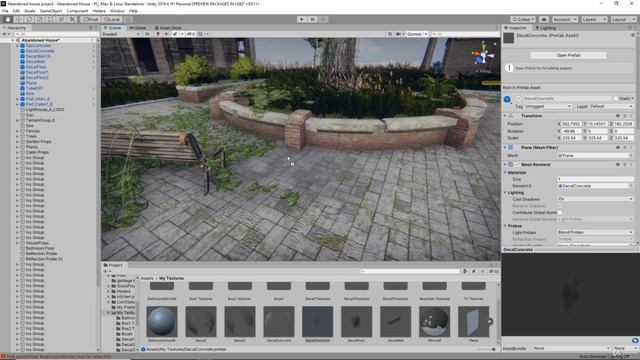Open the Assets menu

tap(29, 11)
